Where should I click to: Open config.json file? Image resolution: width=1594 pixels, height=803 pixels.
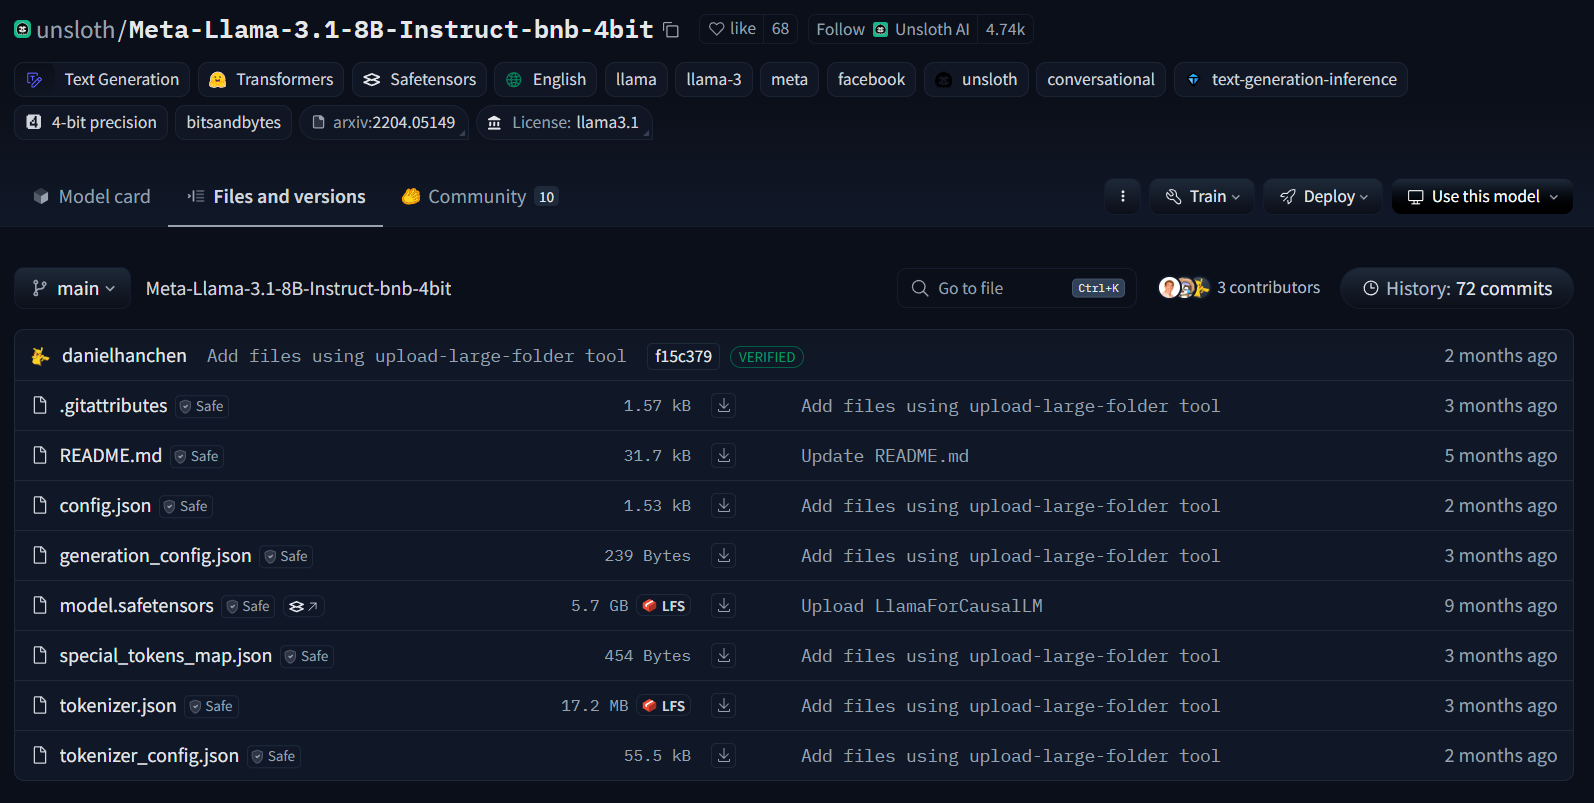coord(105,505)
